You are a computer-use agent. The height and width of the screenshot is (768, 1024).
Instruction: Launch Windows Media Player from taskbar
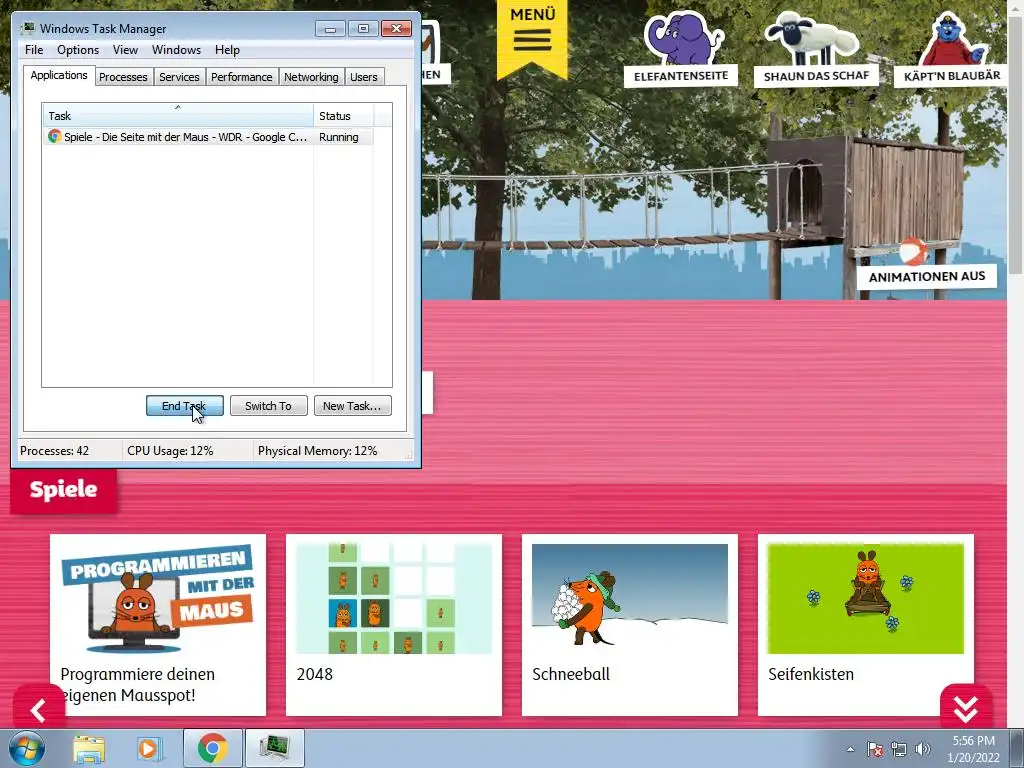click(148, 748)
